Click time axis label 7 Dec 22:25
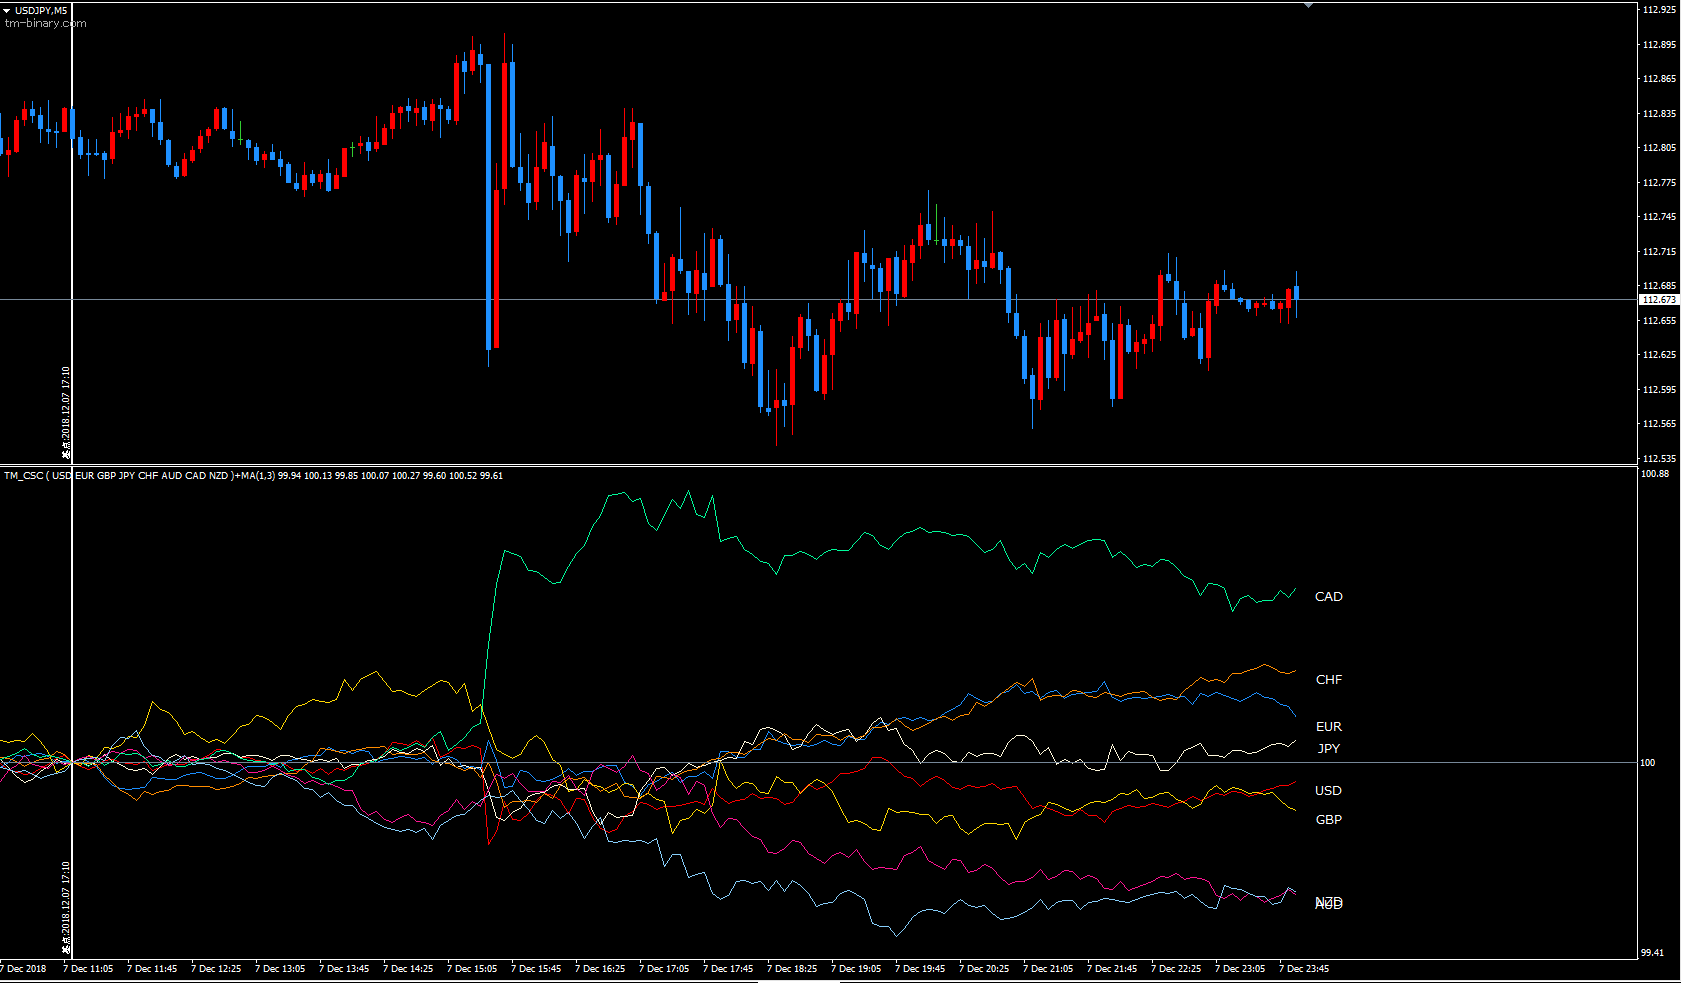1681x983 pixels. (x=1176, y=969)
